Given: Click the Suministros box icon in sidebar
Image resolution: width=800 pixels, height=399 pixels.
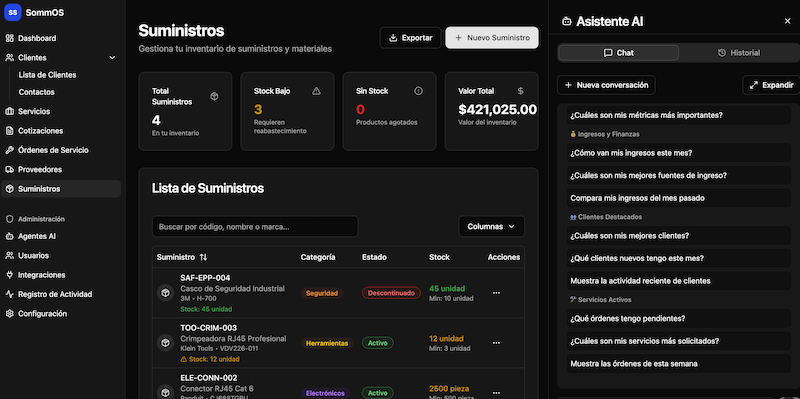Looking at the screenshot, I should [x=9, y=189].
